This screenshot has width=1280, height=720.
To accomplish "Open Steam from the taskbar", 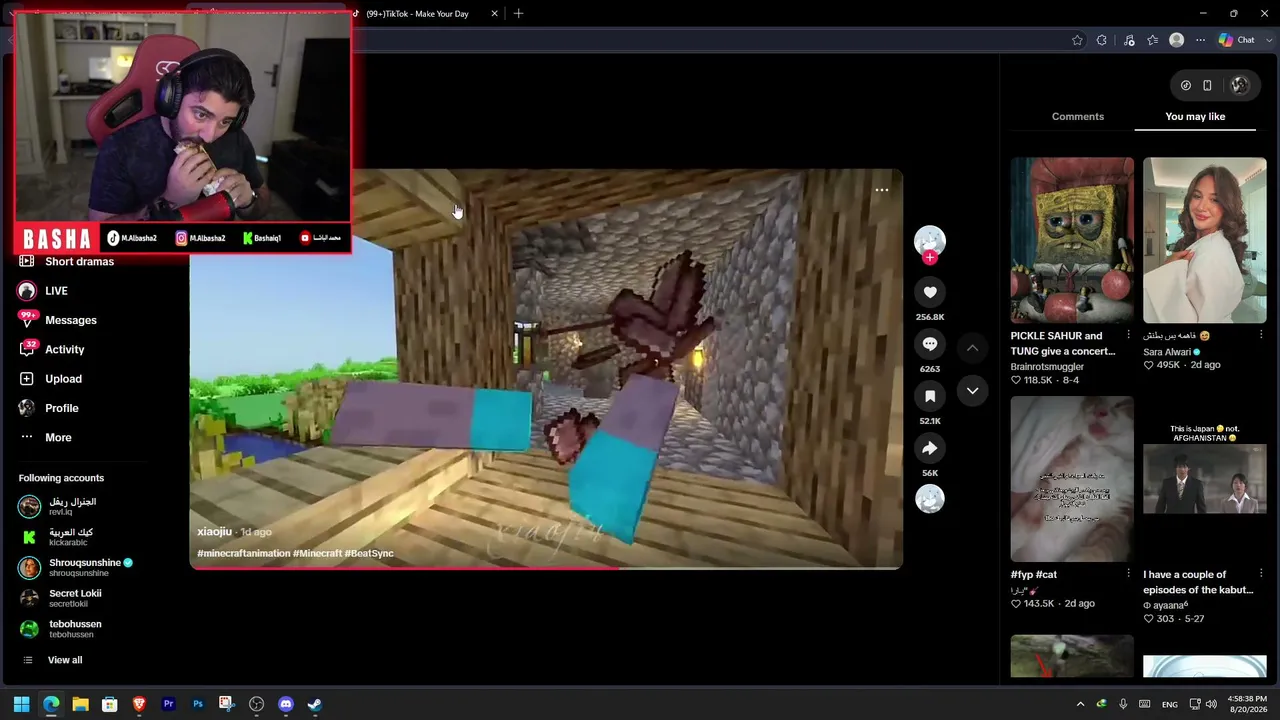I will [x=314, y=704].
